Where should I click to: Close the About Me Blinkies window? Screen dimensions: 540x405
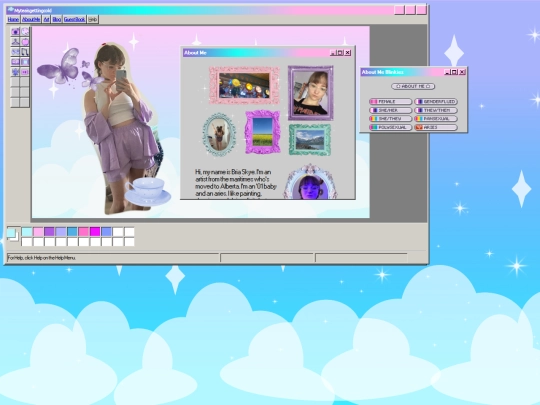point(462,72)
